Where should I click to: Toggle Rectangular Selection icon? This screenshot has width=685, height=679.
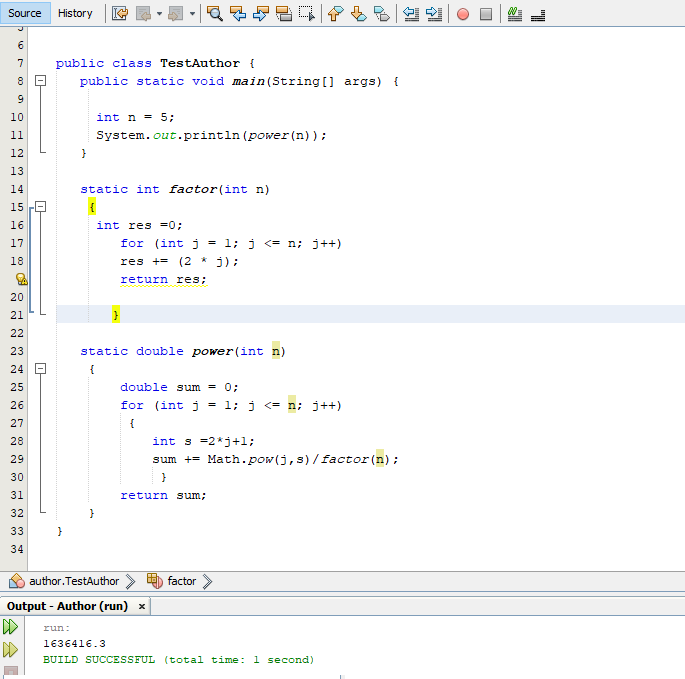point(307,14)
